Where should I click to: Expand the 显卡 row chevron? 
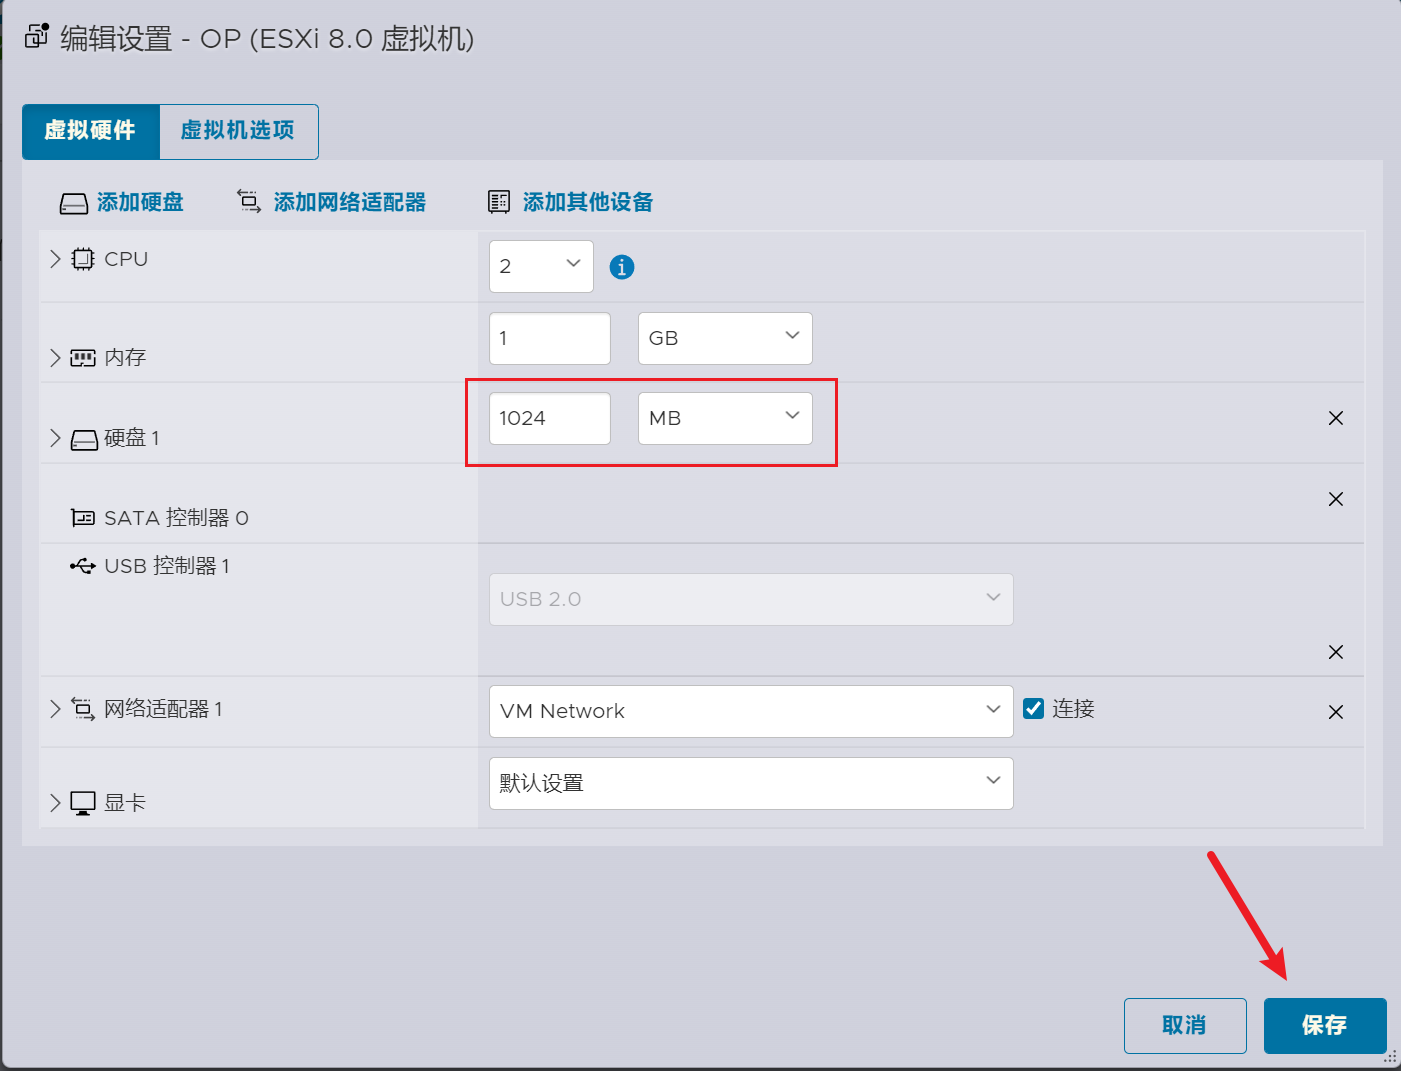[x=55, y=803]
